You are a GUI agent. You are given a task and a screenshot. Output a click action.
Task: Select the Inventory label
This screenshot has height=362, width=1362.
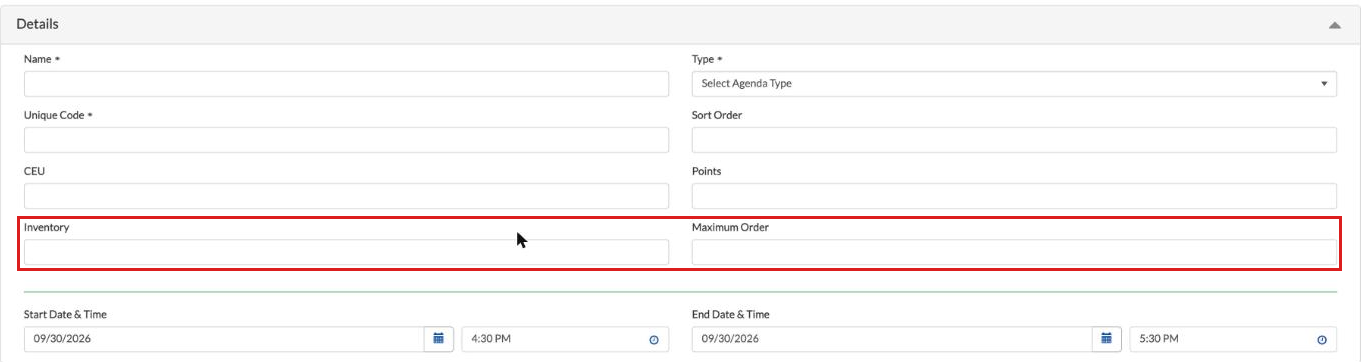pyautogui.click(x=46, y=227)
